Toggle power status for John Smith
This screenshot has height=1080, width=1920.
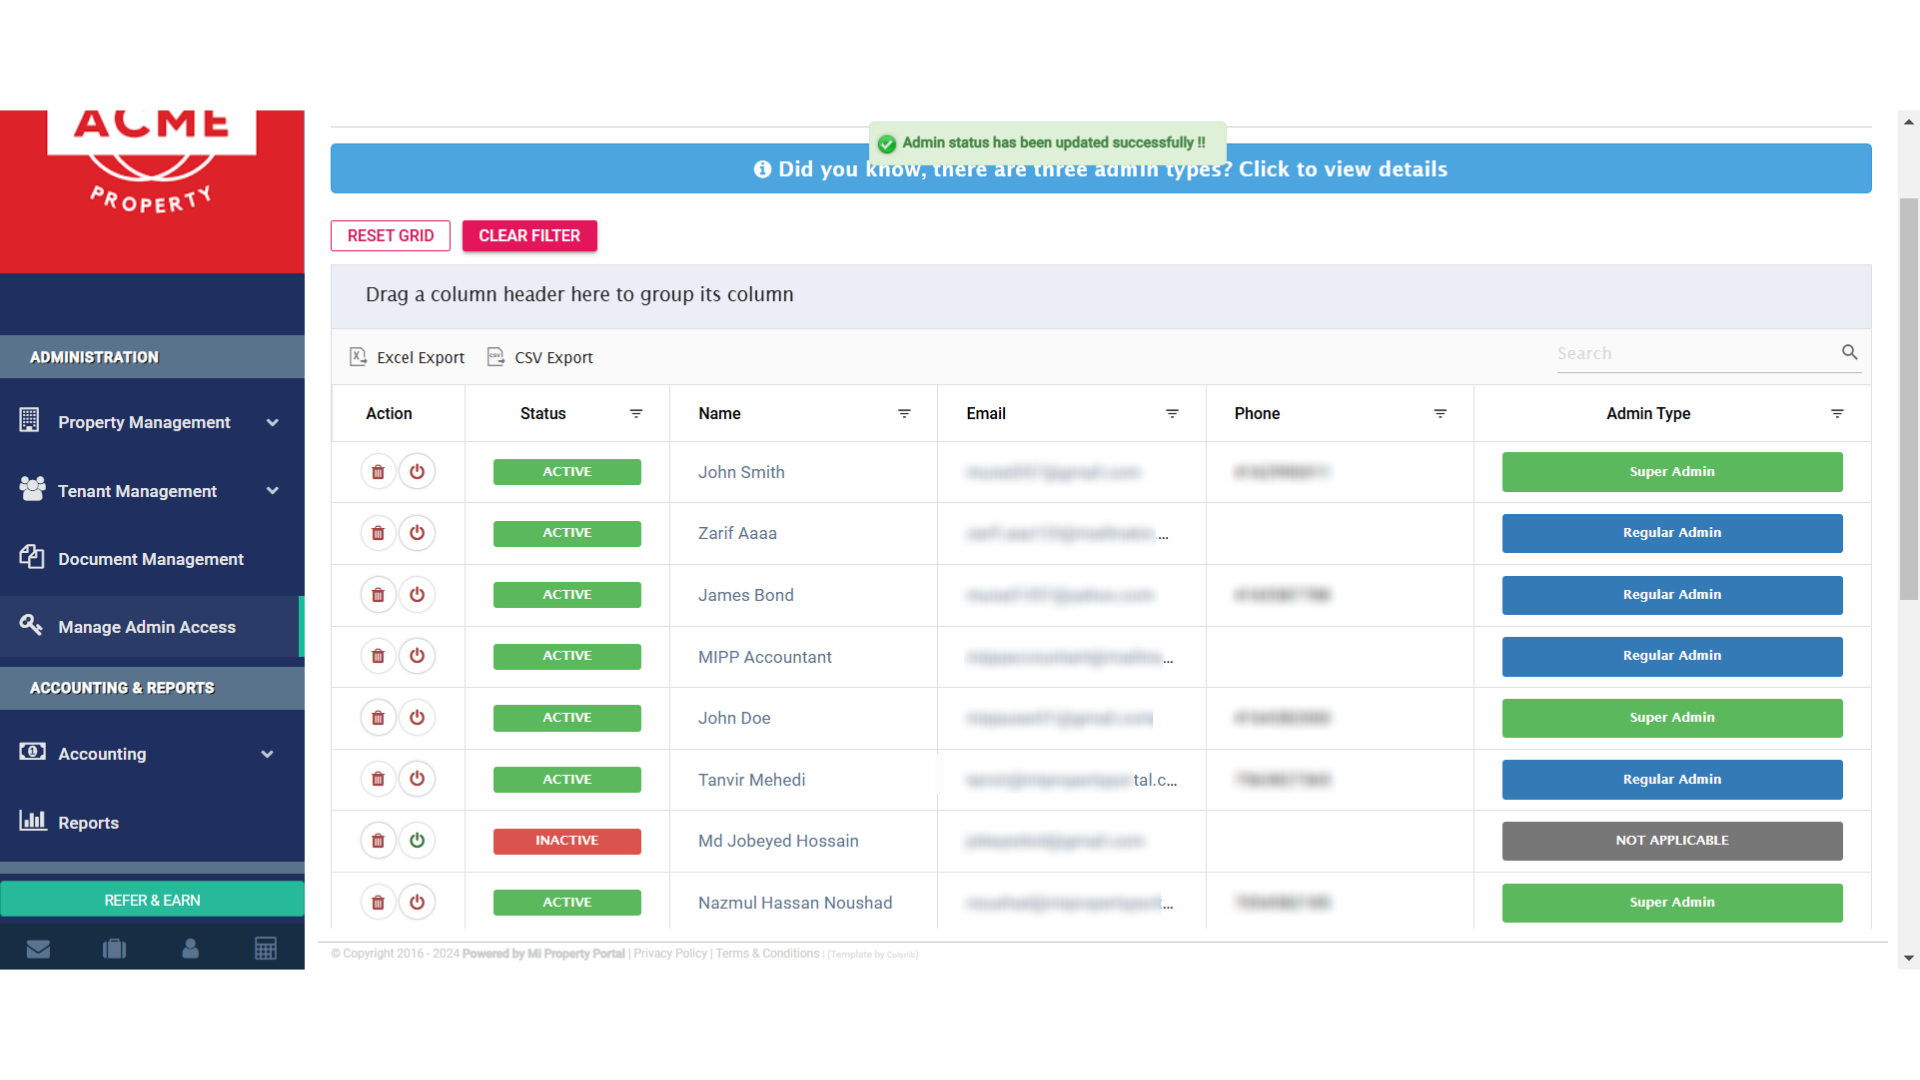417,472
